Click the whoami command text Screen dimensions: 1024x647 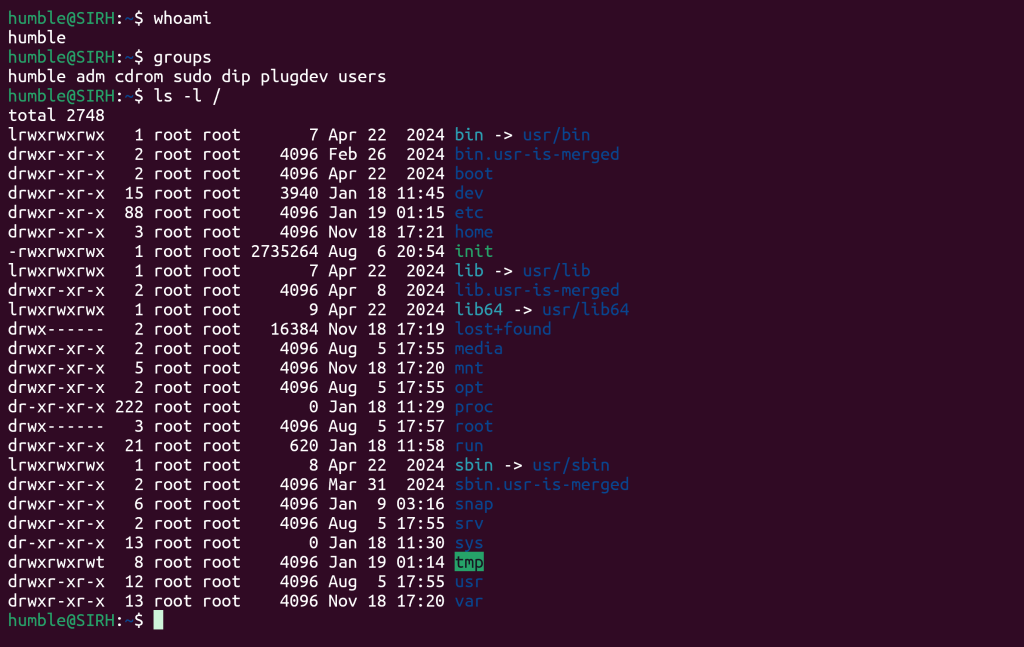tap(182, 18)
